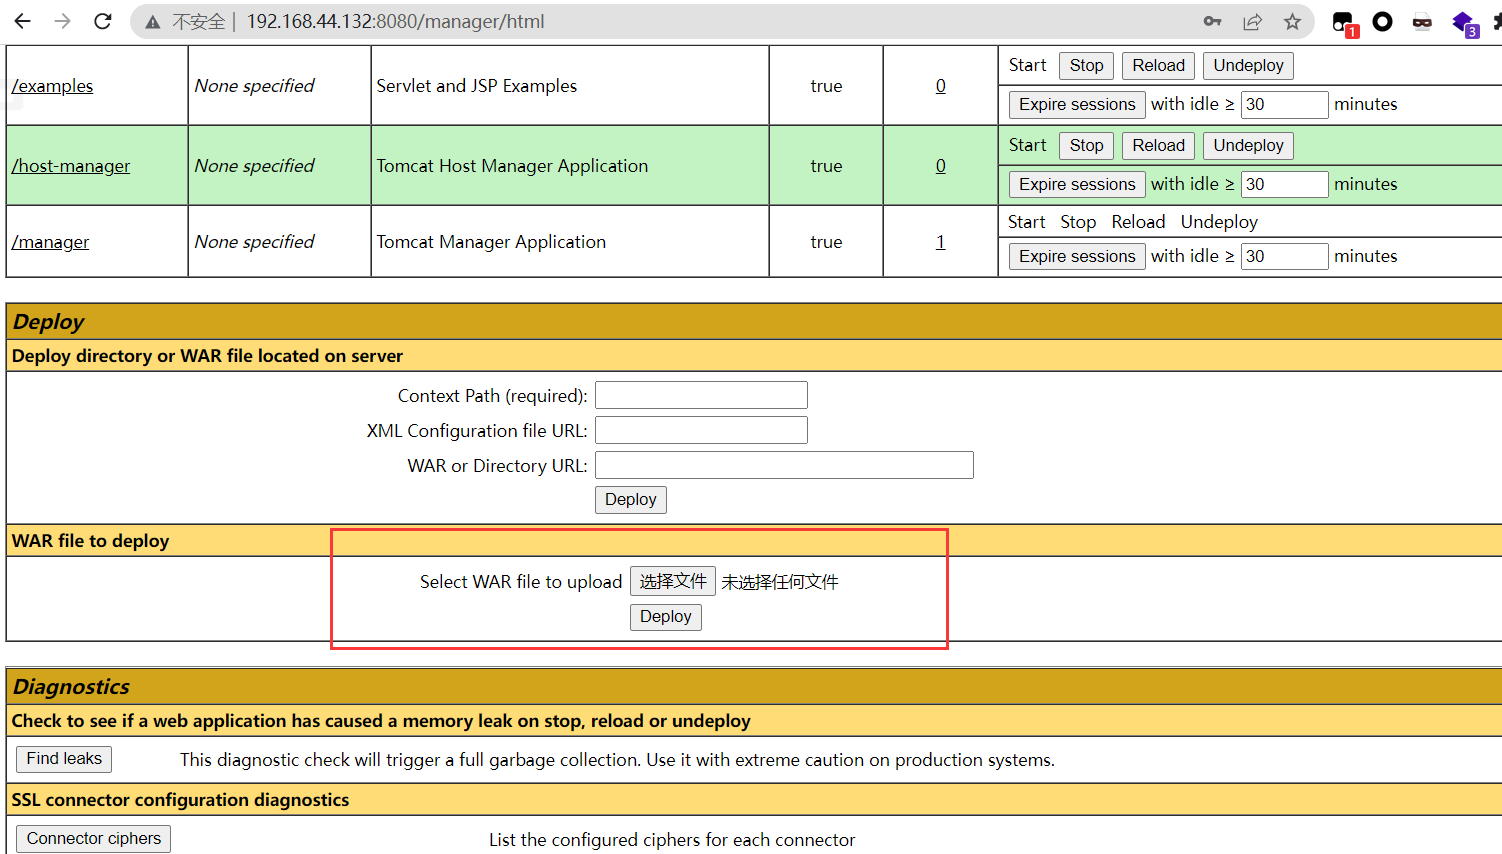Open the /manager application link
Screen dimensions: 1502x854
tap(50, 242)
